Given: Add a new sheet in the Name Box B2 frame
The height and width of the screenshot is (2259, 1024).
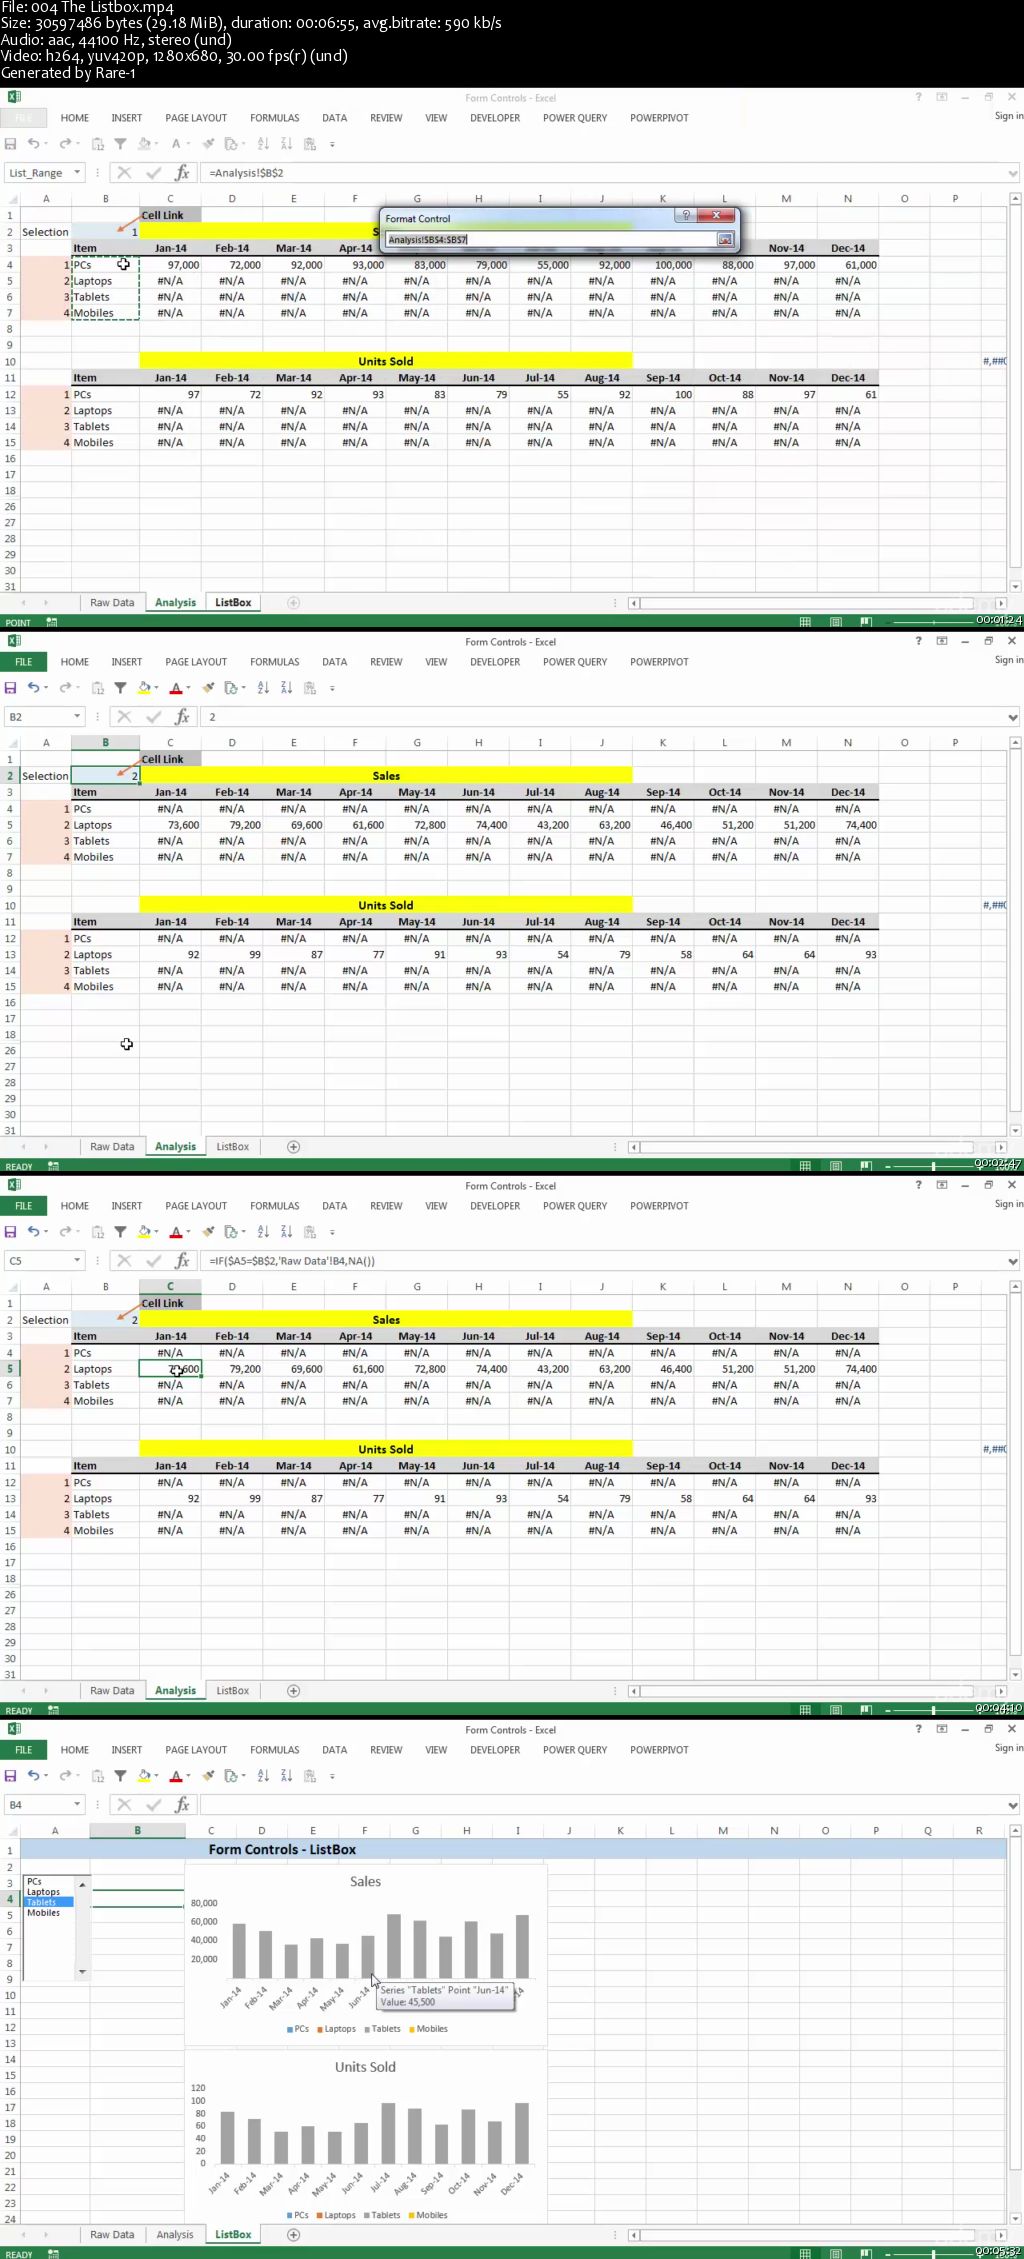Looking at the screenshot, I should [x=294, y=1146].
